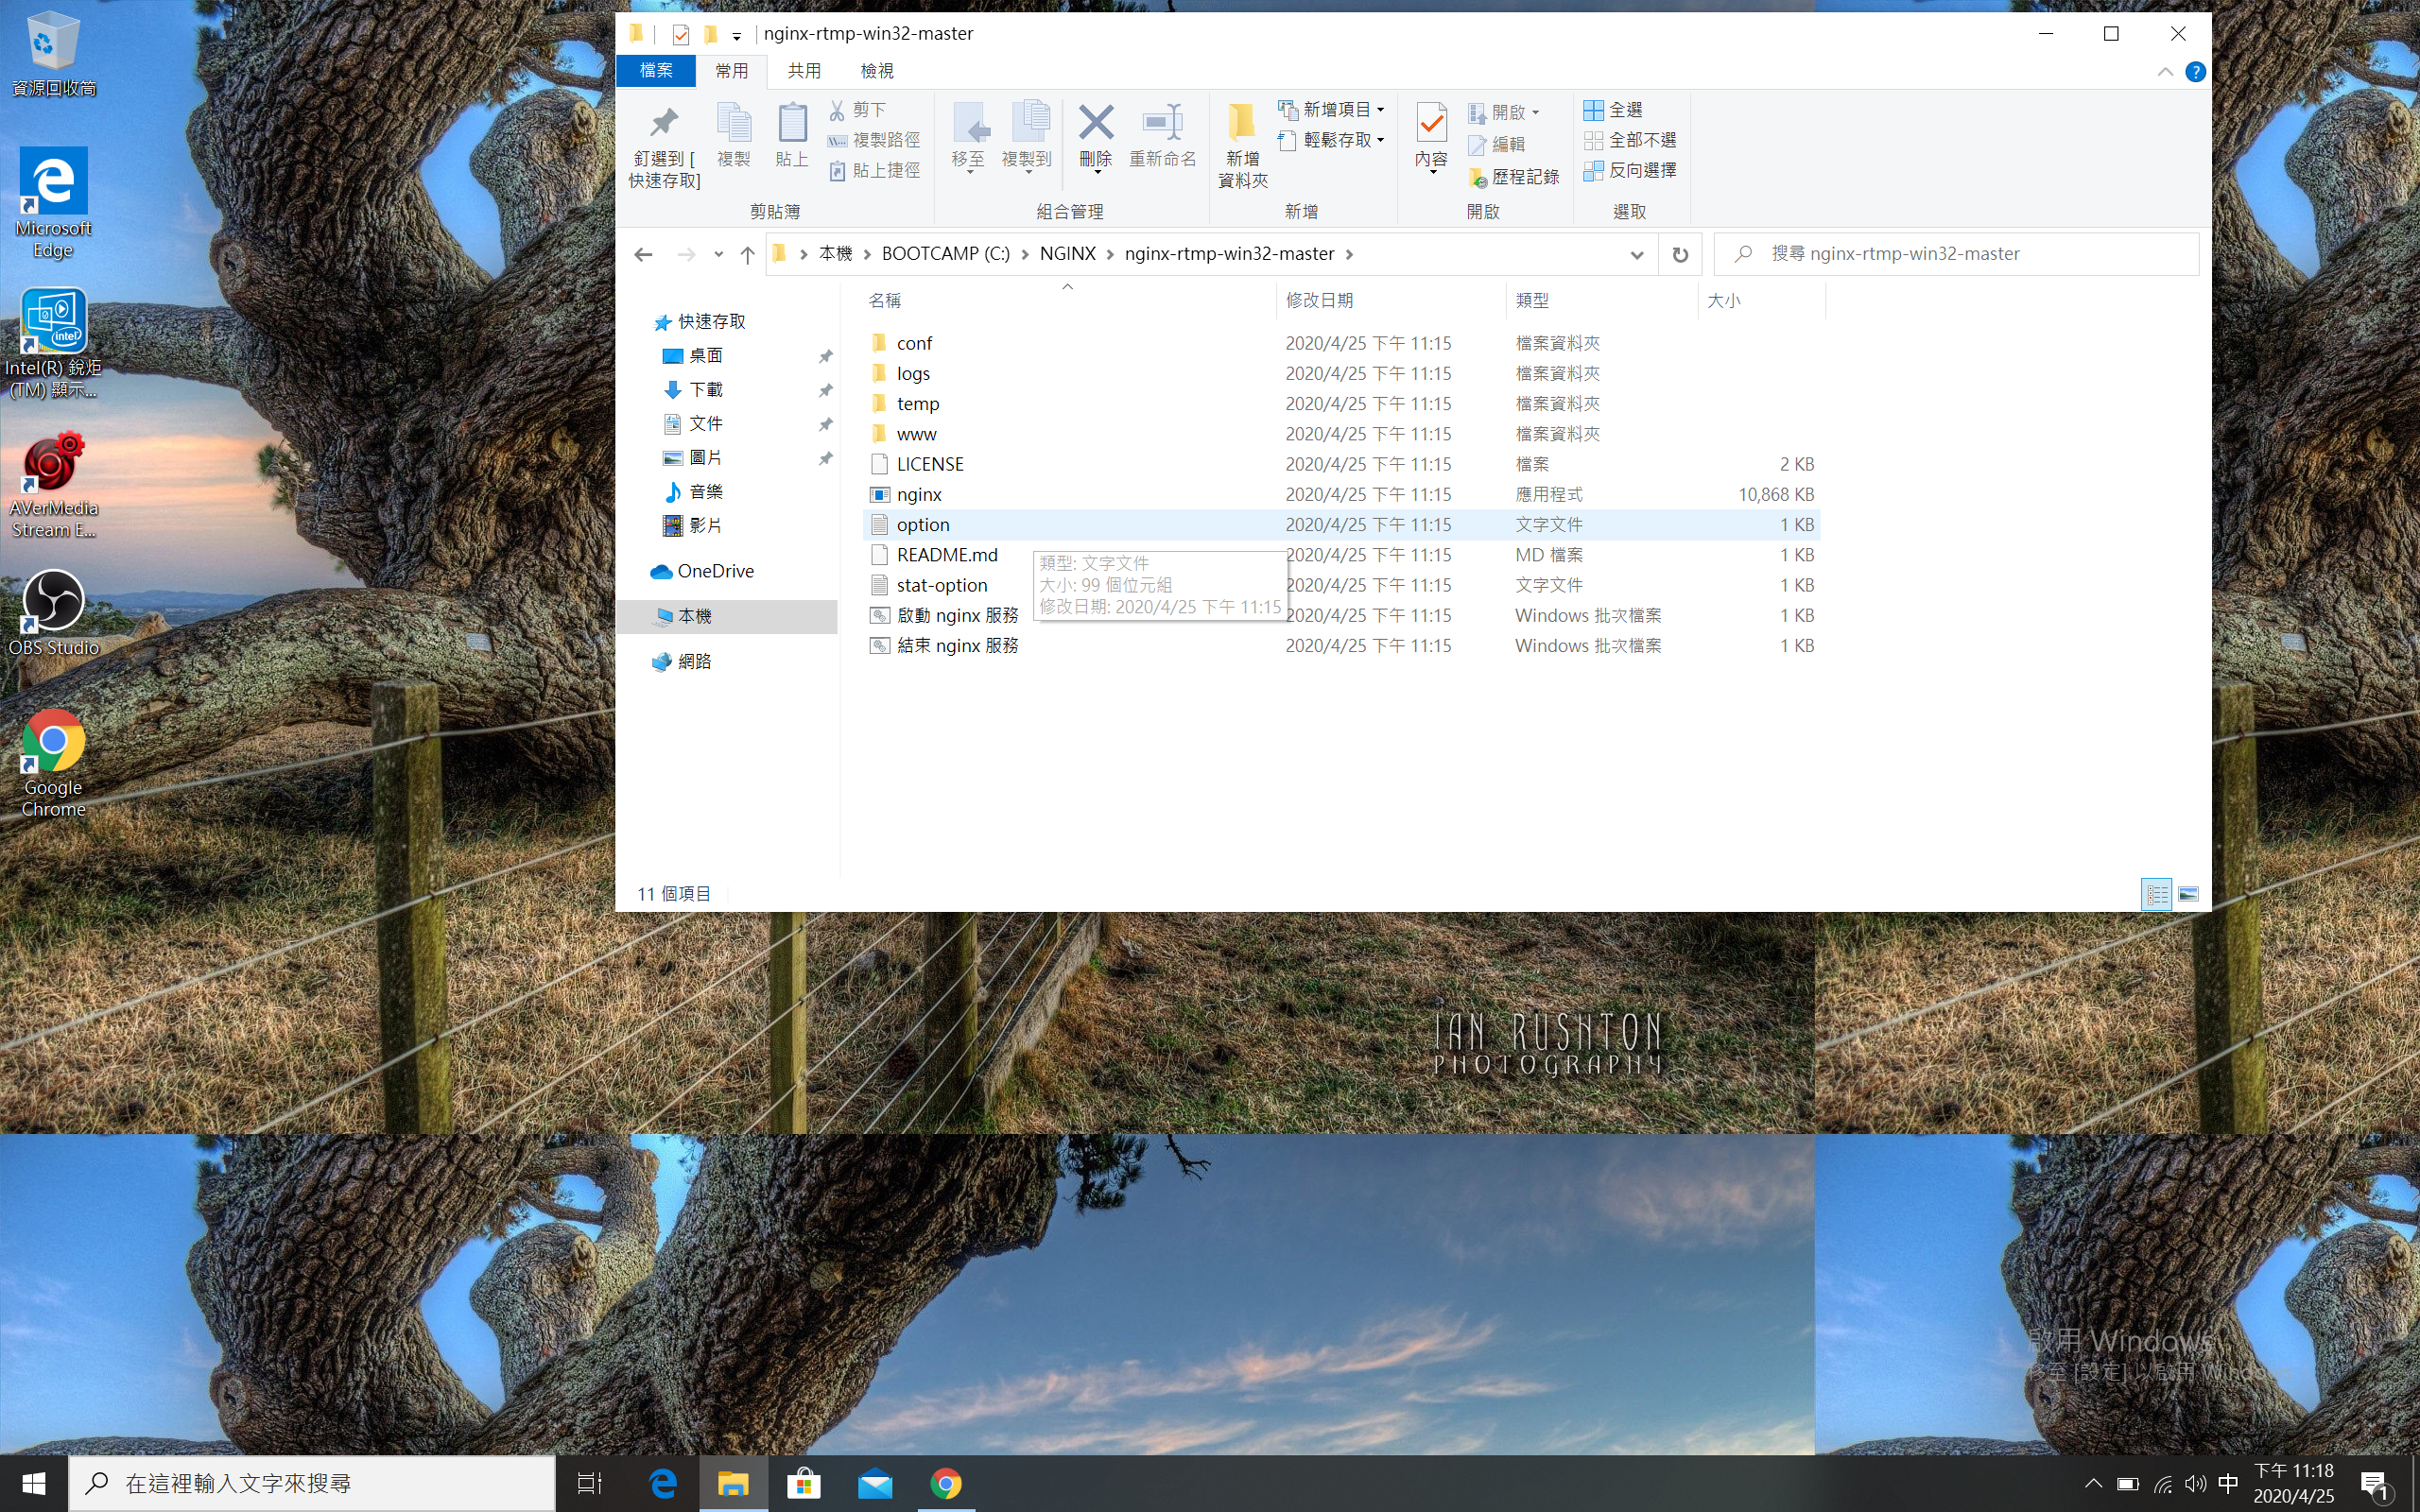Click Select All (全選) option
This screenshot has width=2420, height=1512.
(x=1614, y=110)
